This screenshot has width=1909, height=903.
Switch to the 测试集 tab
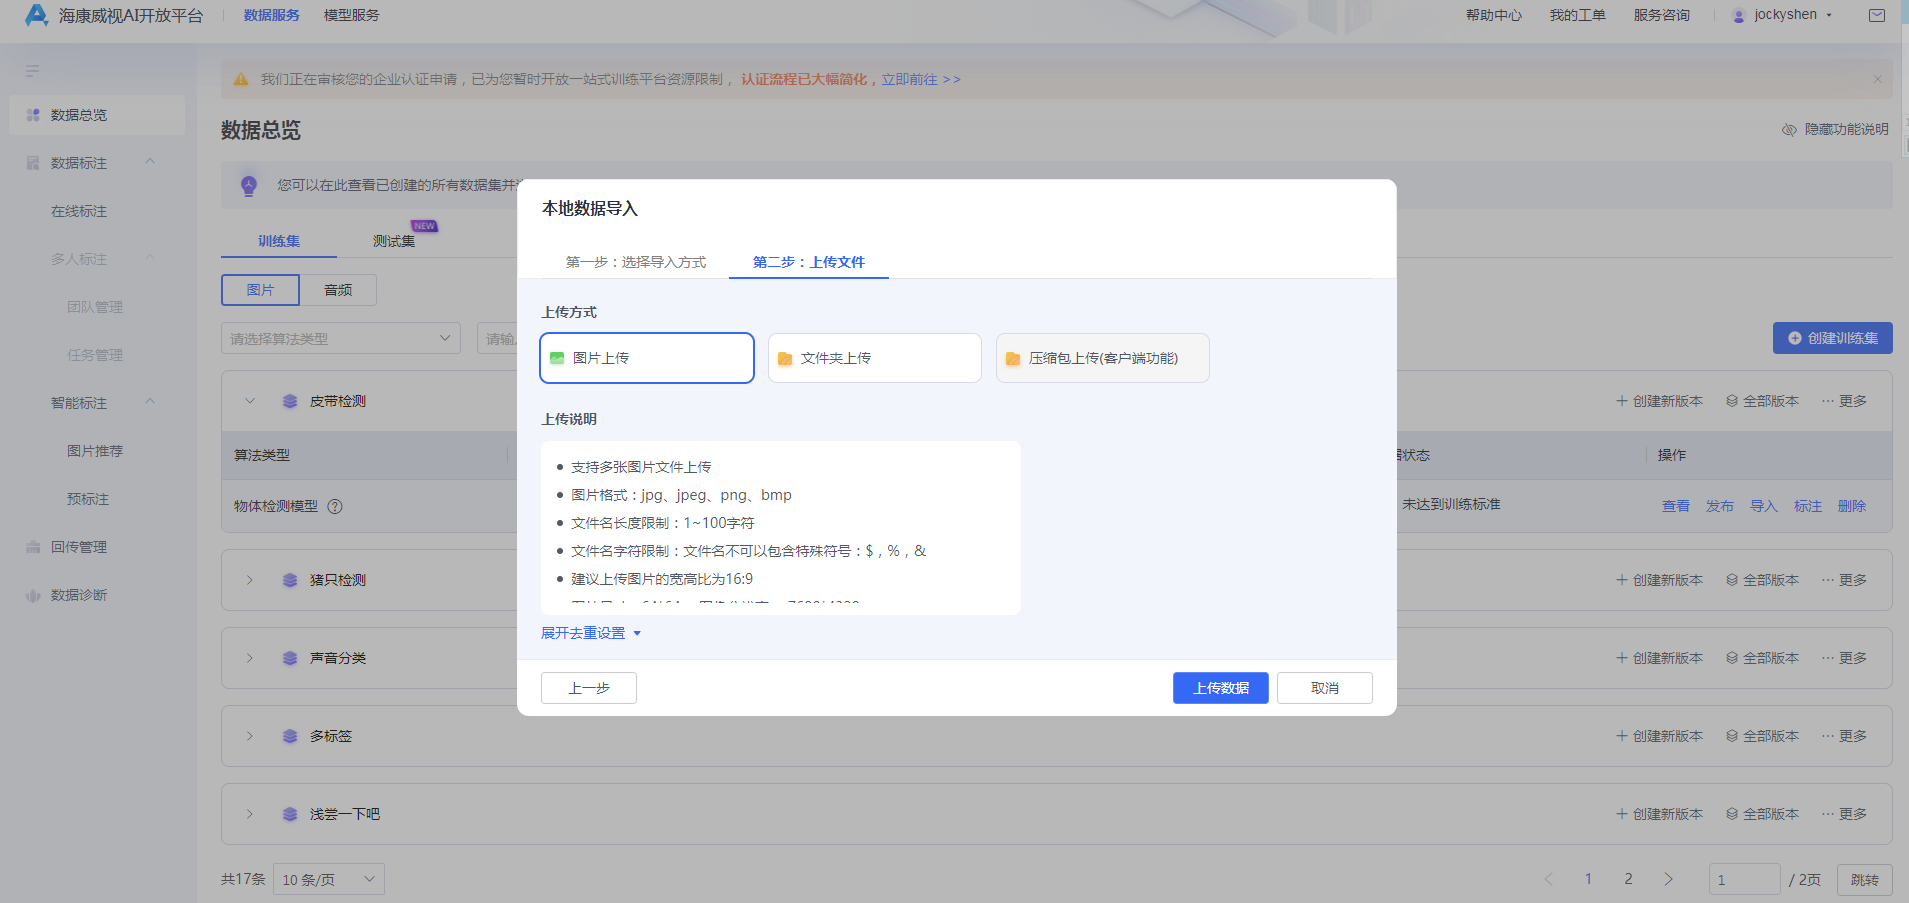[392, 240]
